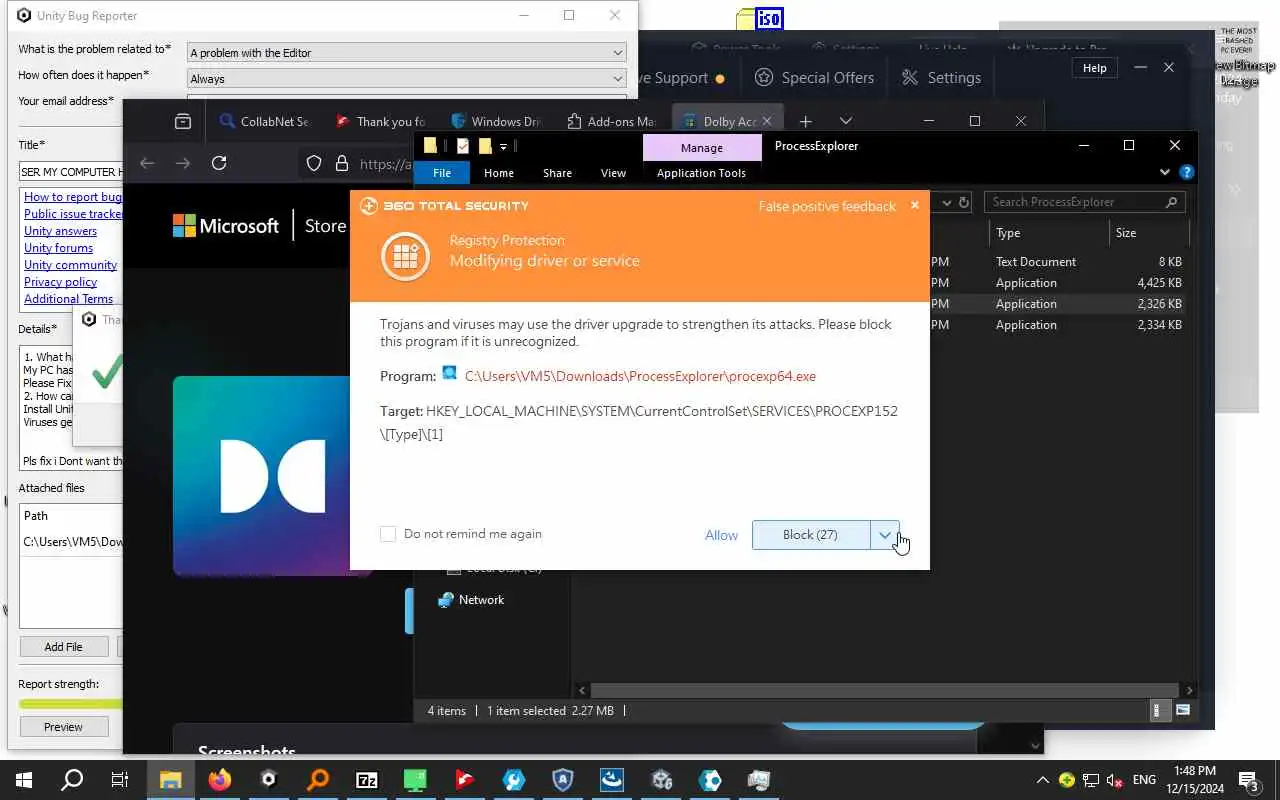Expand the Explorer ribbon chevron
Image resolution: width=1280 pixels, height=800 pixels.
[x=1165, y=172]
